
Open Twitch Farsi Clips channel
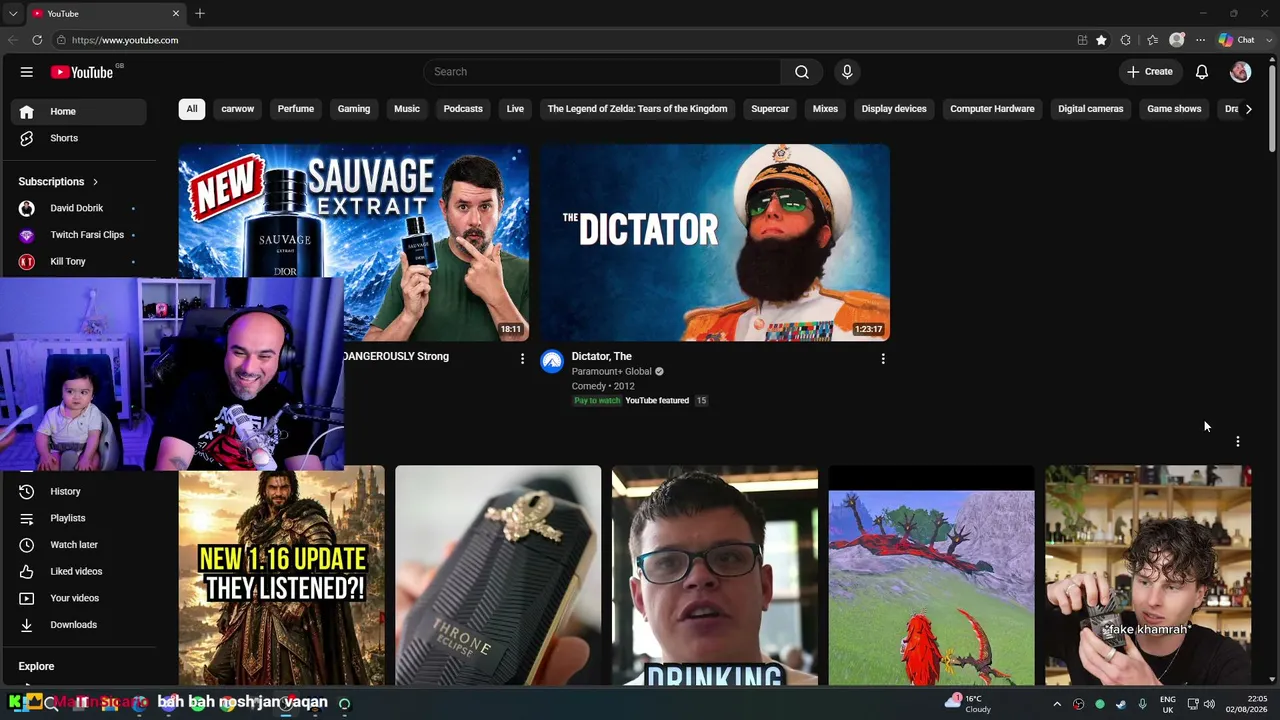[79, 235]
